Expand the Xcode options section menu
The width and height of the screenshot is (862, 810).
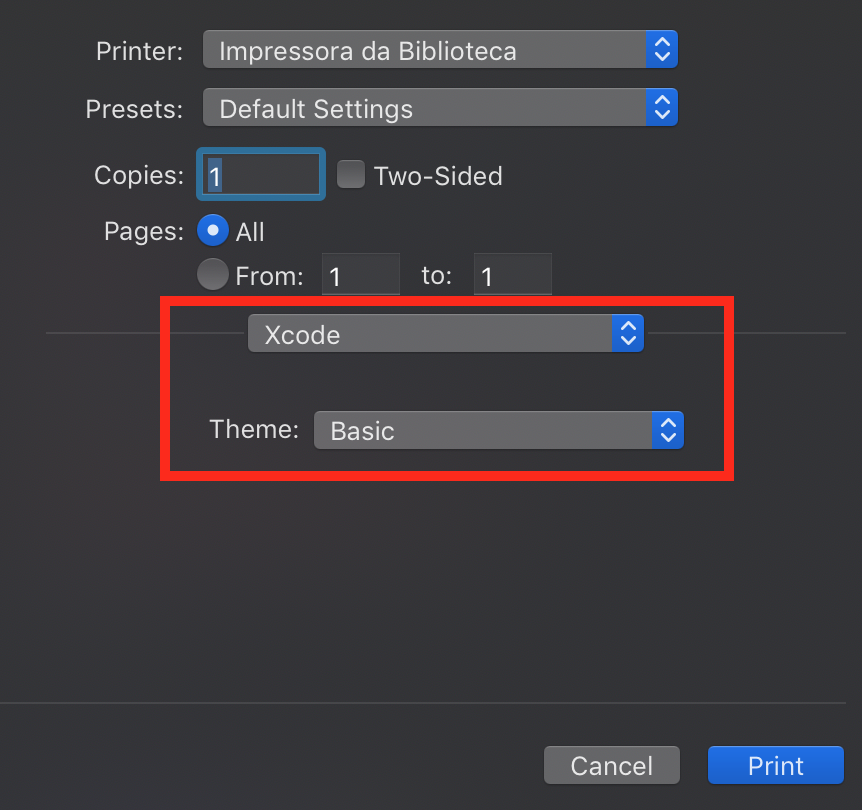tap(430, 334)
